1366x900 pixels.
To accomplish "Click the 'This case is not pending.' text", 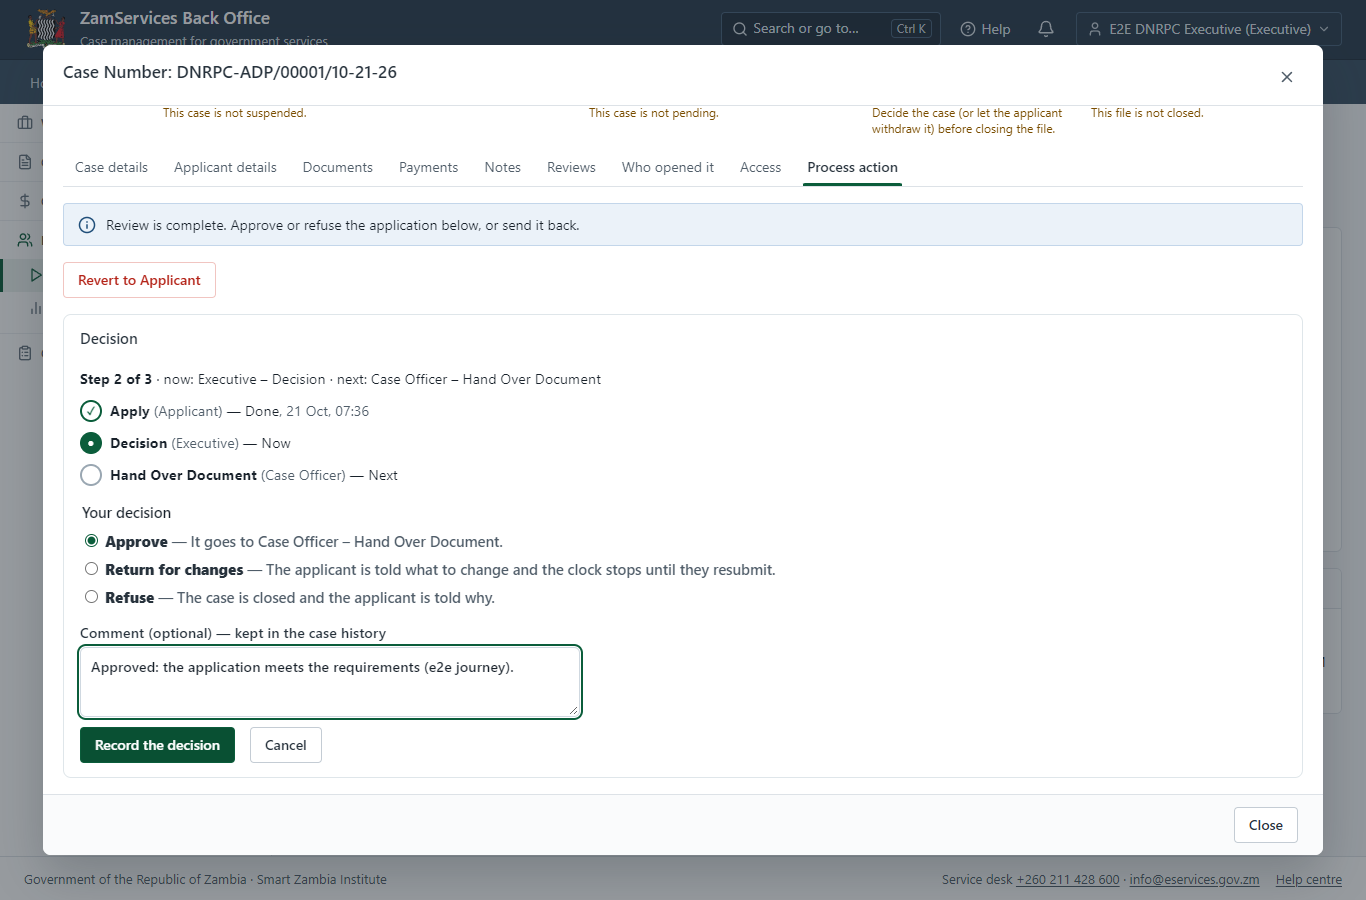I will pos(654,113).
